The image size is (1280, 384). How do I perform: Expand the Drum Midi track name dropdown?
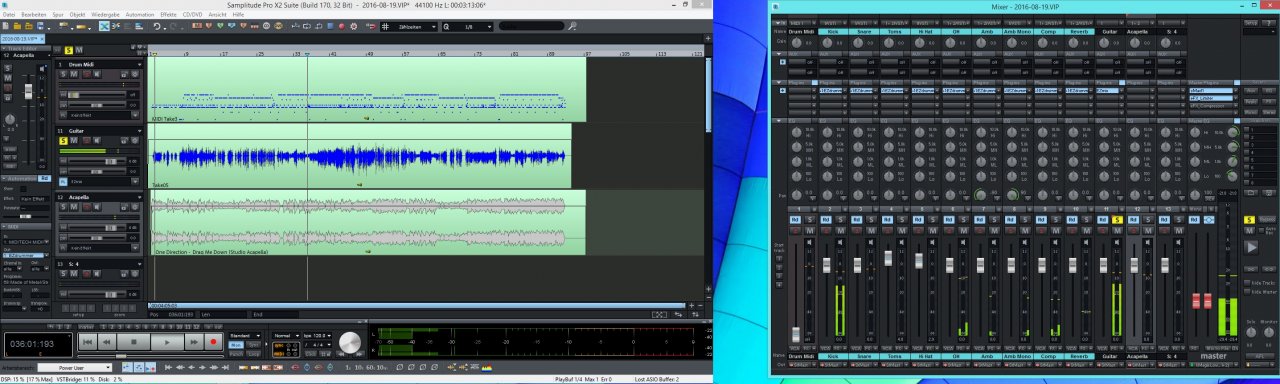click(x=140, y=64)
